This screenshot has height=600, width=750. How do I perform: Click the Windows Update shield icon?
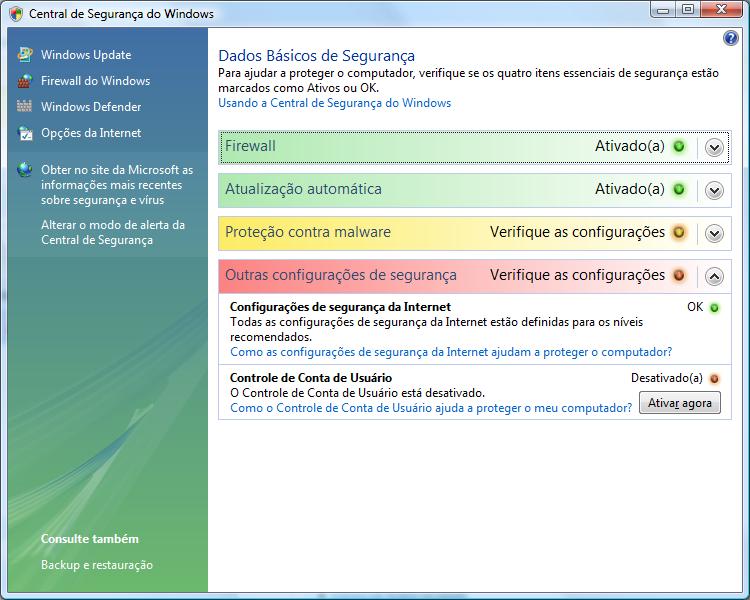[25, 55]
